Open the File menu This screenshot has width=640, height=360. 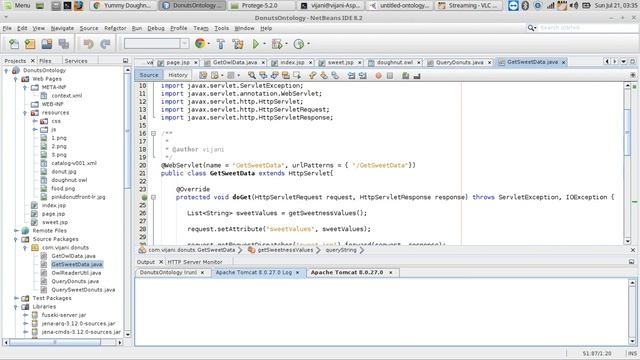click(x=7, y=28)
